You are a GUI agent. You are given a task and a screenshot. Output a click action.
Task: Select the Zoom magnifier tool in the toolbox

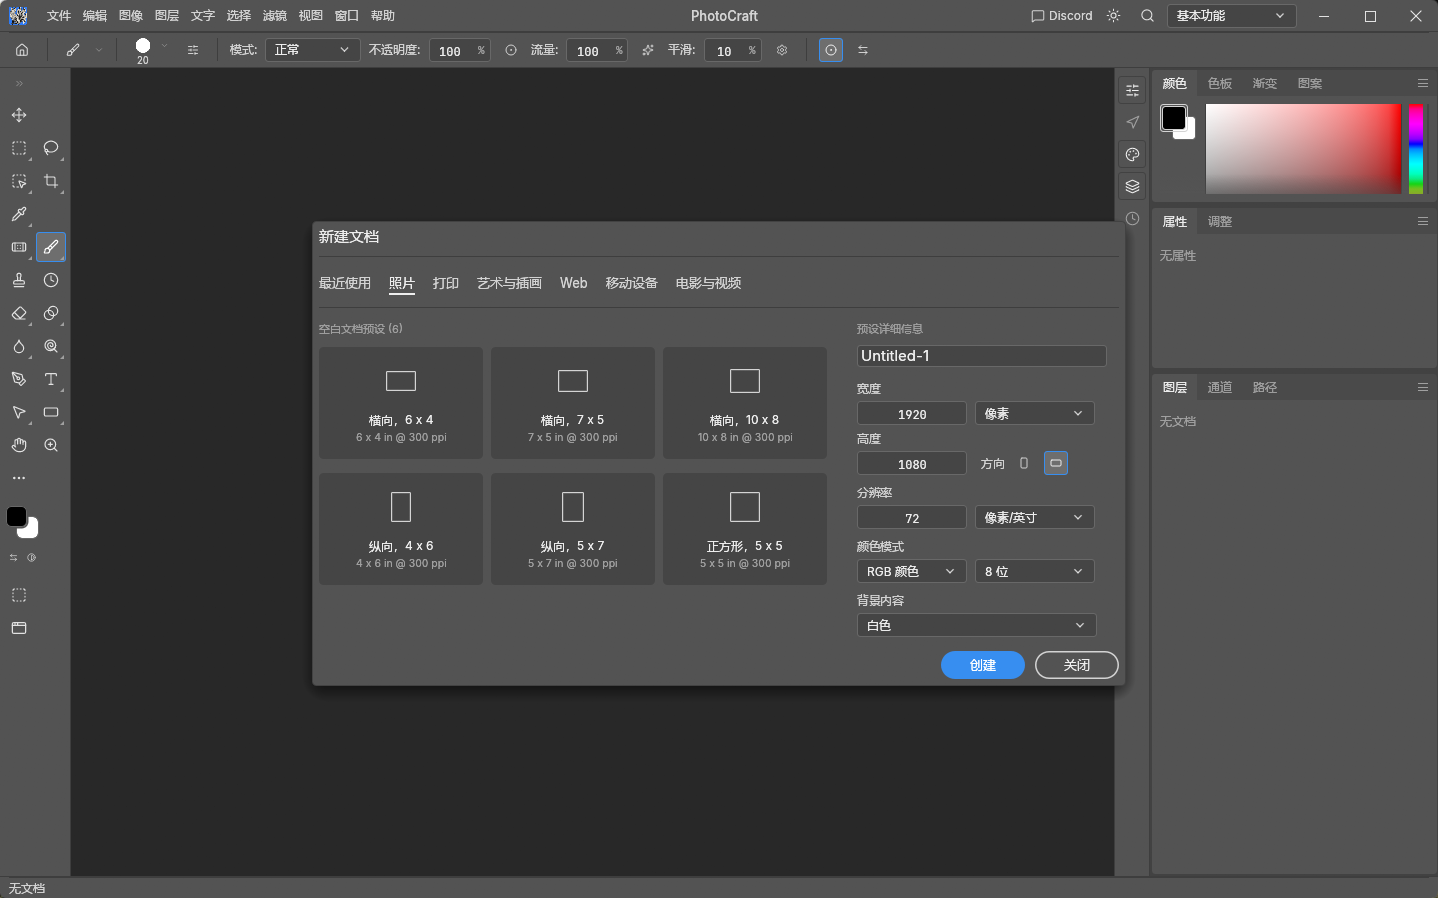click(51, 445)
